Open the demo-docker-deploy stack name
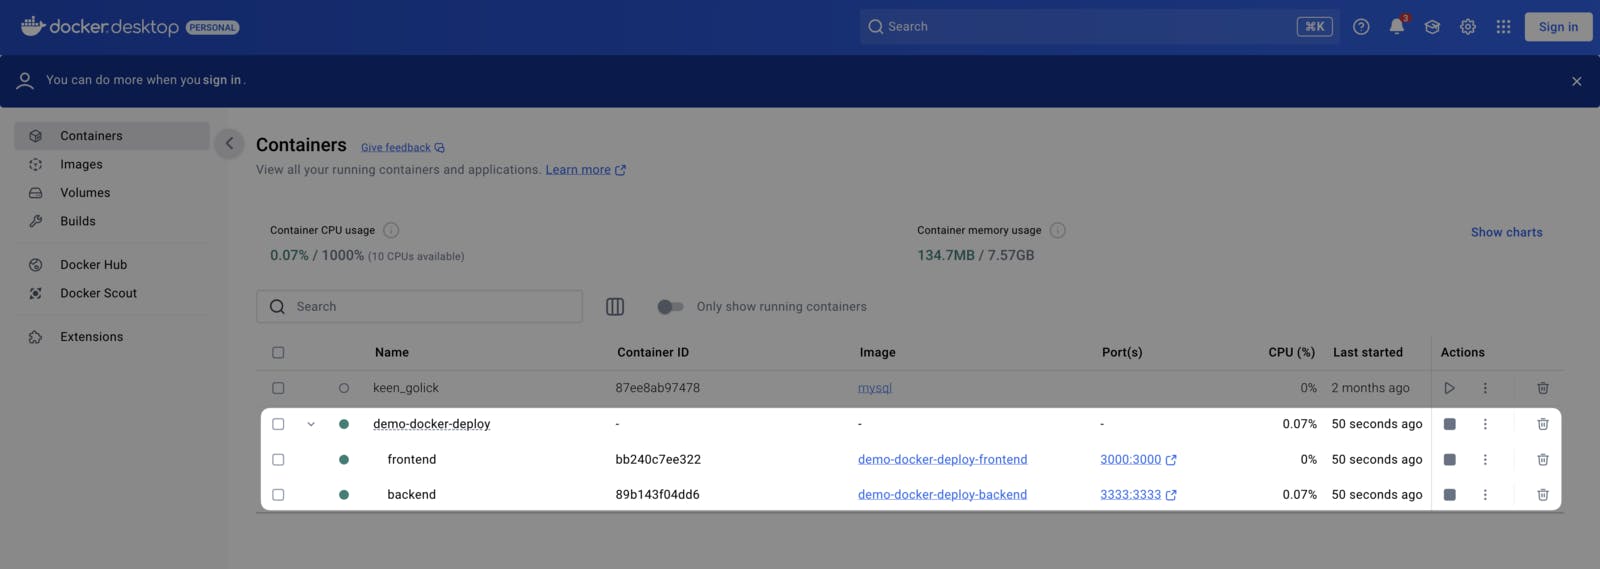The height and width of the screenshot is (569, 1600). (x=431, y=424)
